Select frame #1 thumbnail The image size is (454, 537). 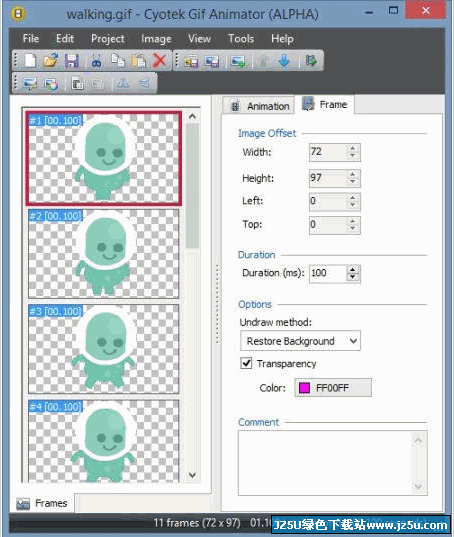tap(103, 159)
